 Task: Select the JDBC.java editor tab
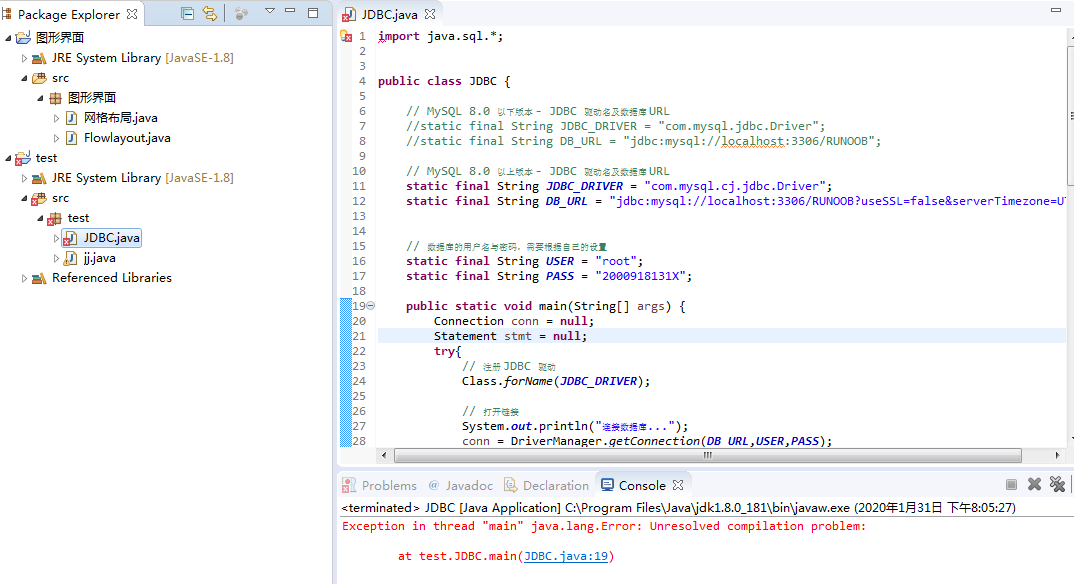tap(389, 14)
